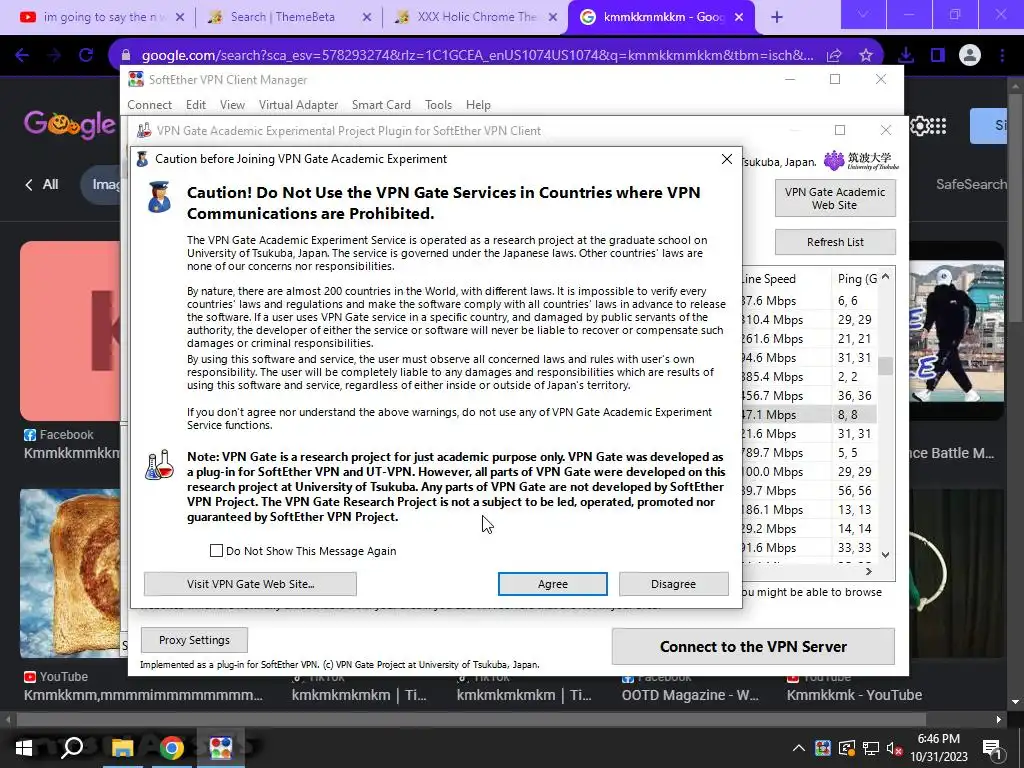The height and width of the screenshot is (768, 1024).
Task: Select the 37.6 Mbps server row
Action: click(x=808, y=300)
